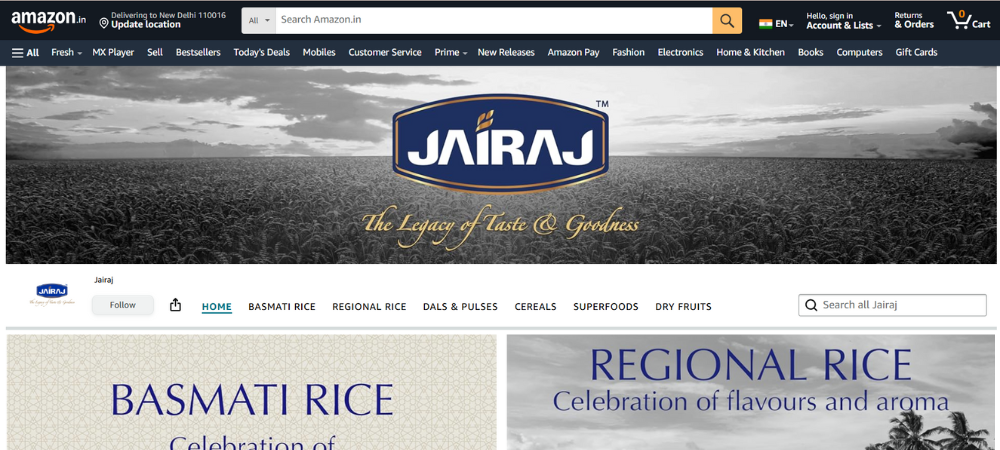Click the orange search magnifier button
Viewport: 1000px width, 450px height.
(727, 20)
